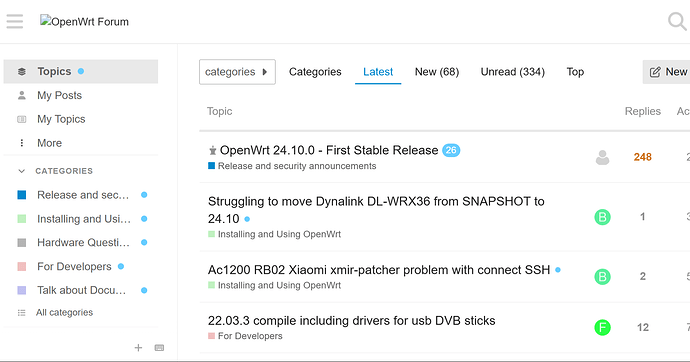Click the green F avatar on DVB topic
690x362 pixels.
[x=602, y=327]
